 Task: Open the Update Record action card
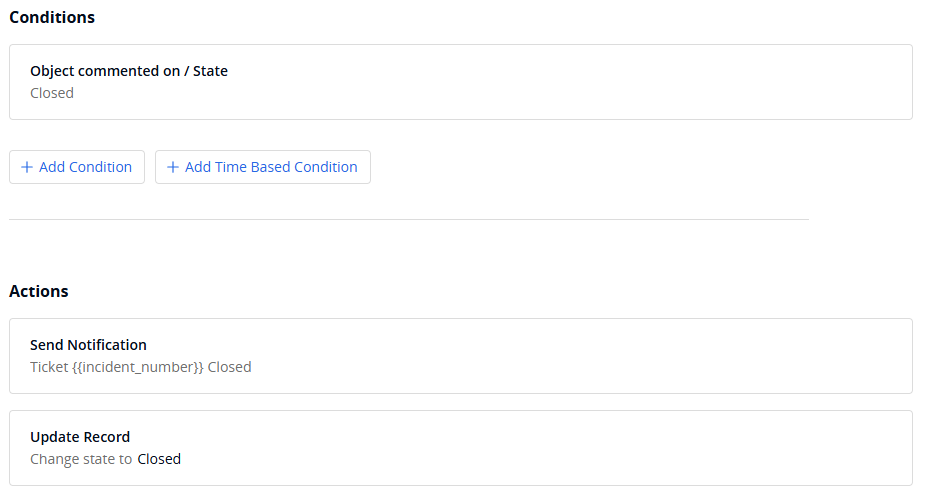pyautogui.click(x=460, y=448)
